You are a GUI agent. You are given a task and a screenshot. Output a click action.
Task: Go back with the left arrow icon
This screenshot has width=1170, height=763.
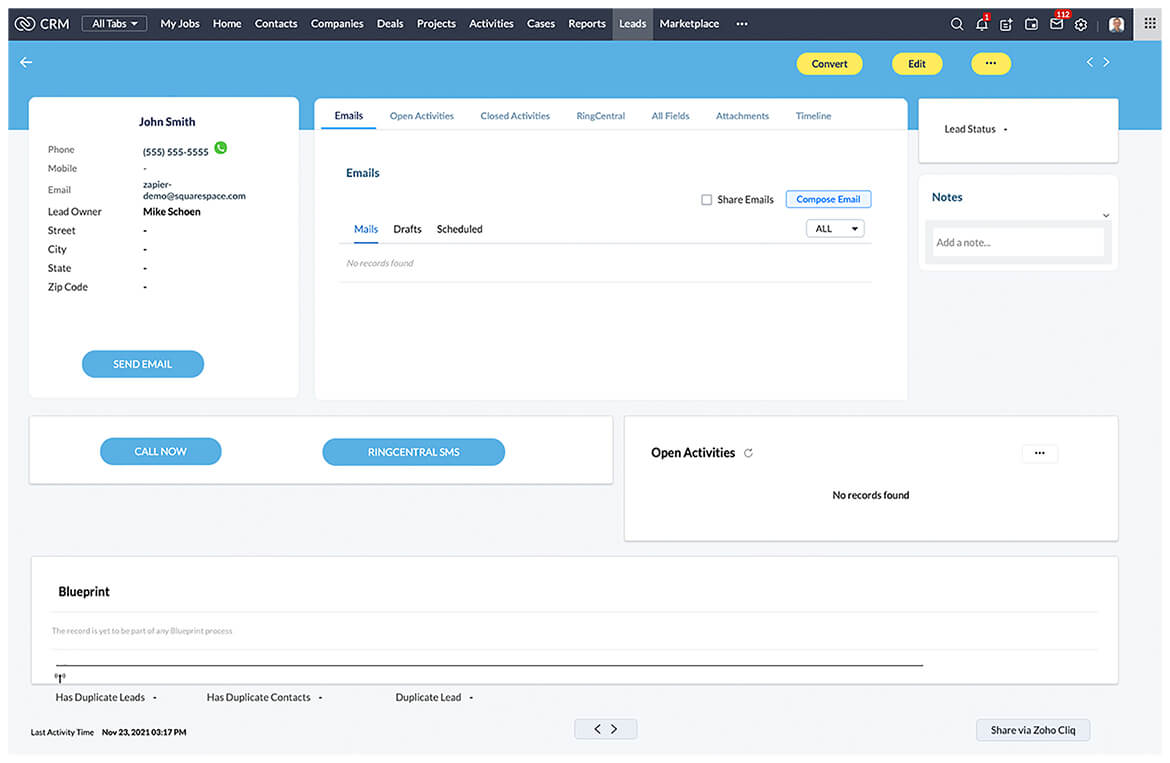pyautogui.click(x=26, y=63)
